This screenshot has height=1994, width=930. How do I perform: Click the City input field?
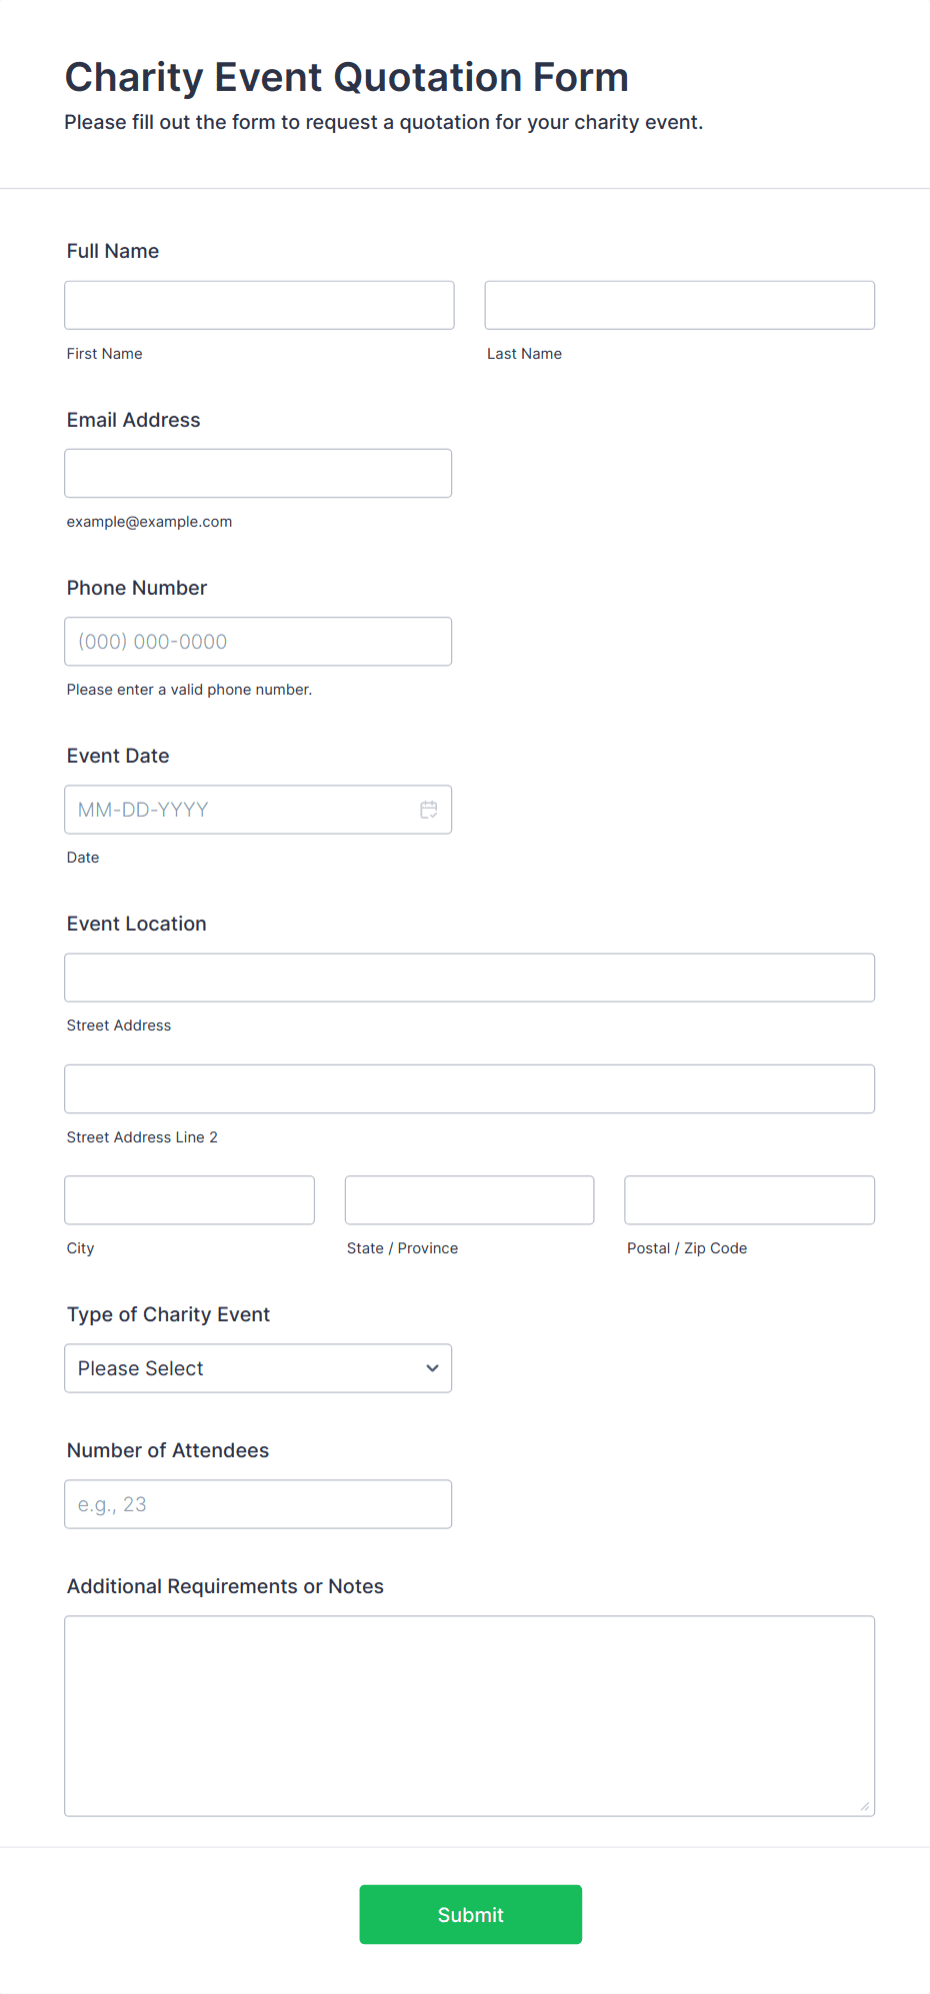pos(188,1199)
